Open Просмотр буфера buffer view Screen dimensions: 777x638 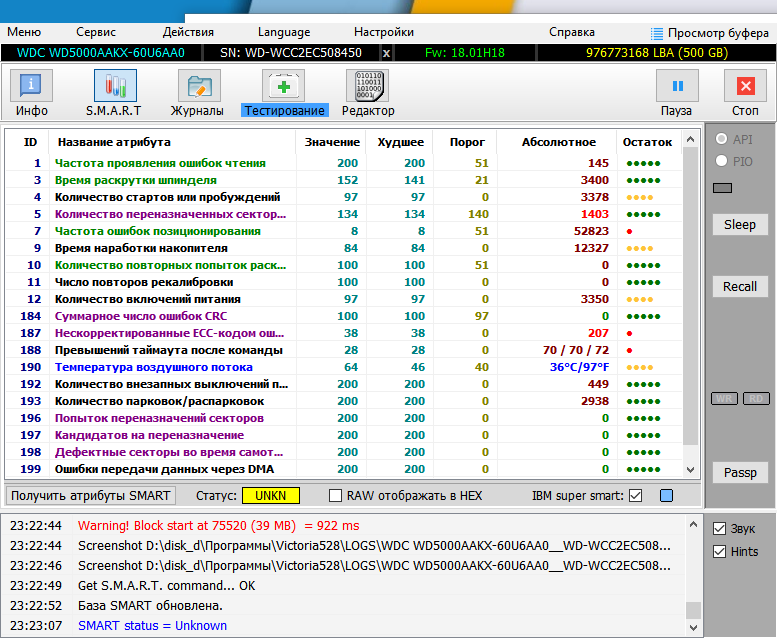coord(710,32)
